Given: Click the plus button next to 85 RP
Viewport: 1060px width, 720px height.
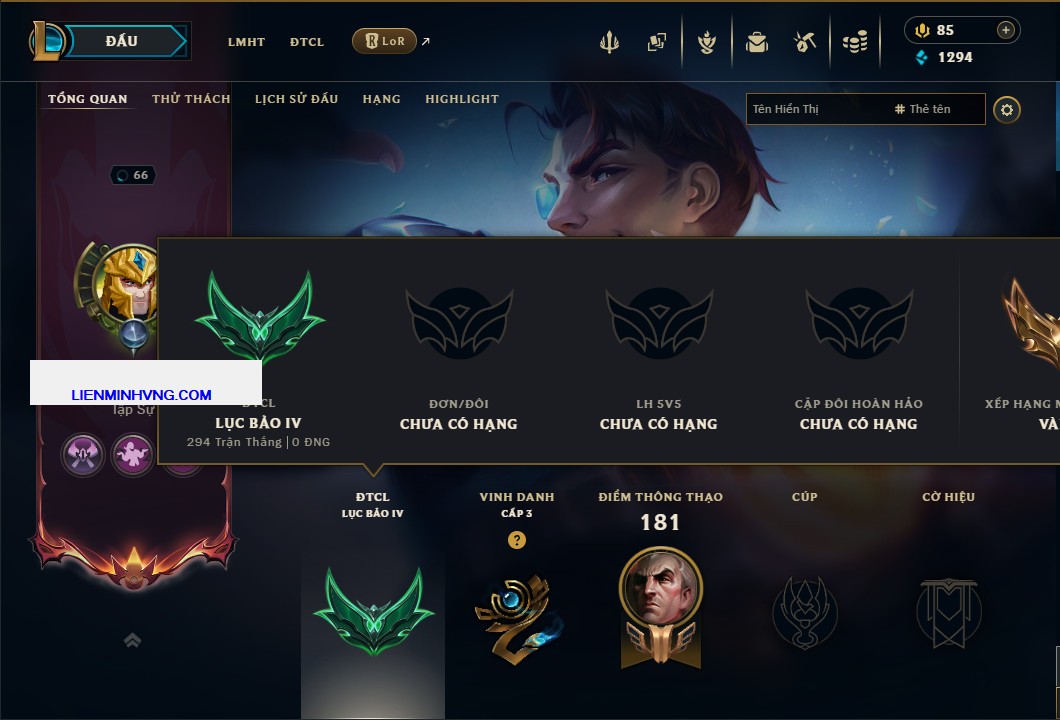Looking at the screenshot, I should pos(1006,30).
